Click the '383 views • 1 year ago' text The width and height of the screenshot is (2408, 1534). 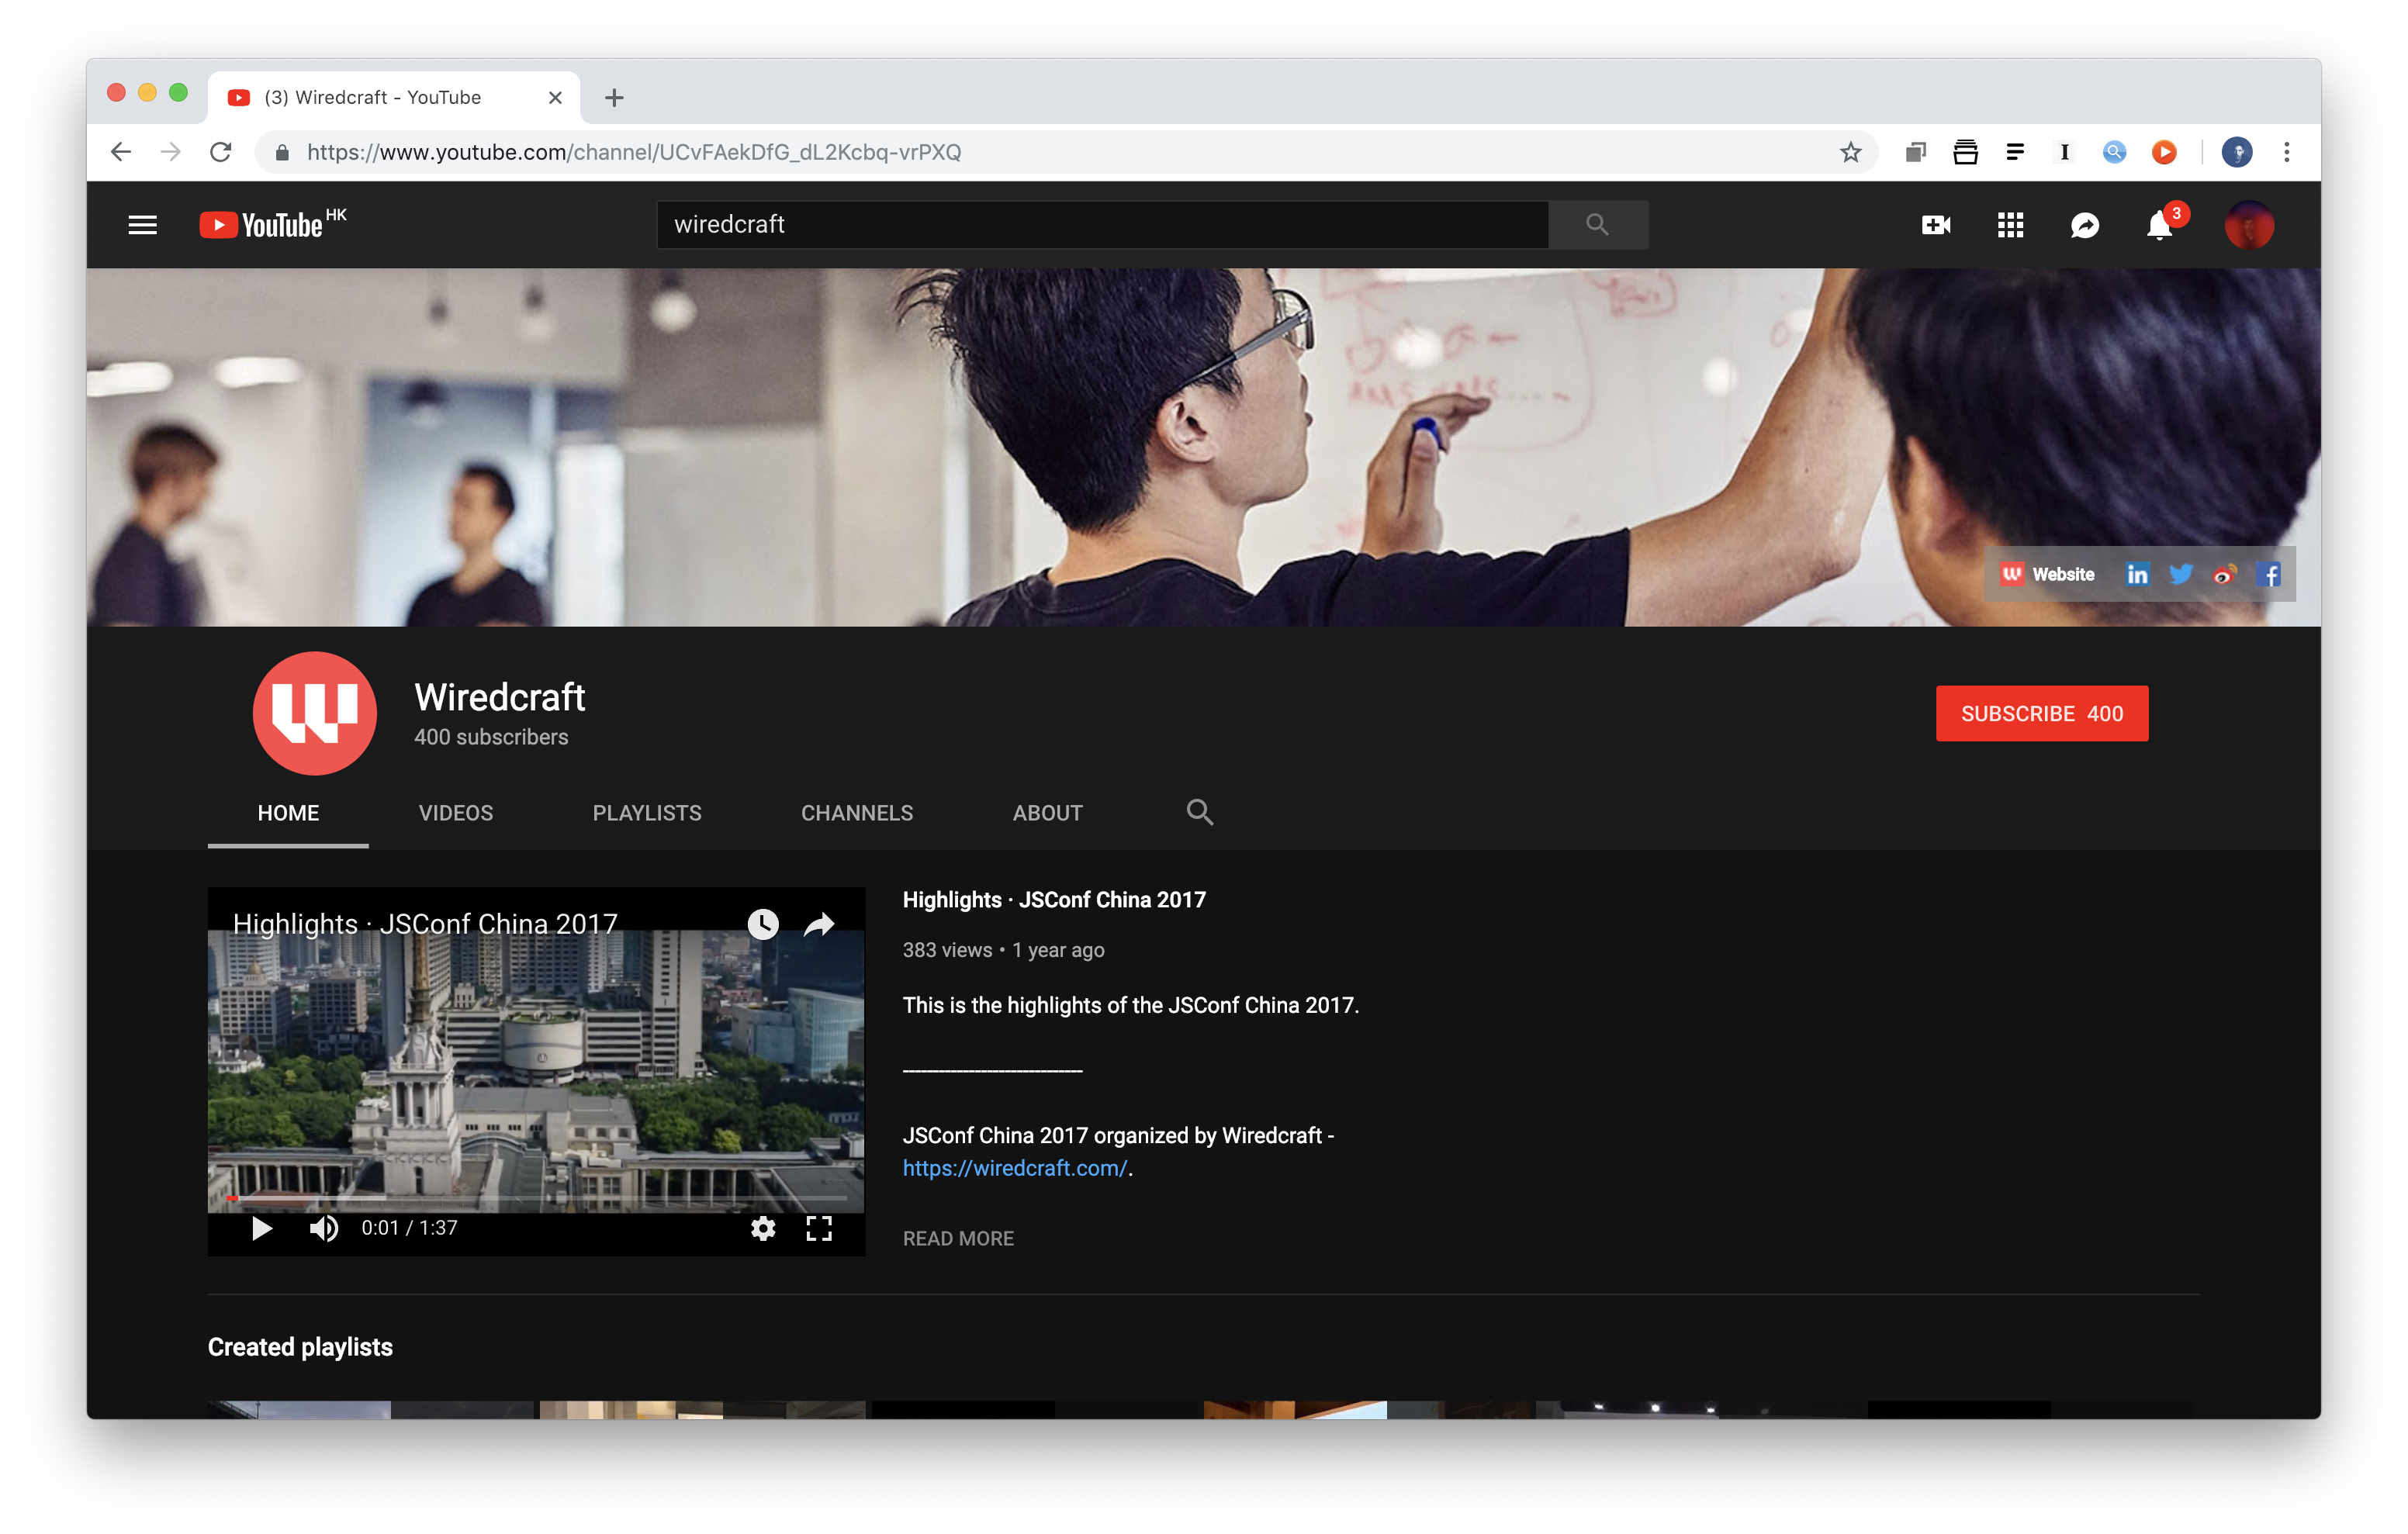(1003, 950)
